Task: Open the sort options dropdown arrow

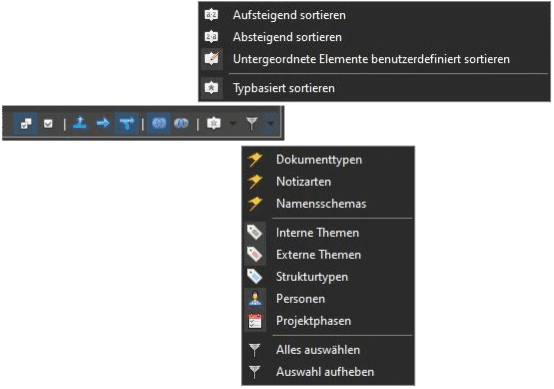Action: pyautogui.click(x=232, y=123)
